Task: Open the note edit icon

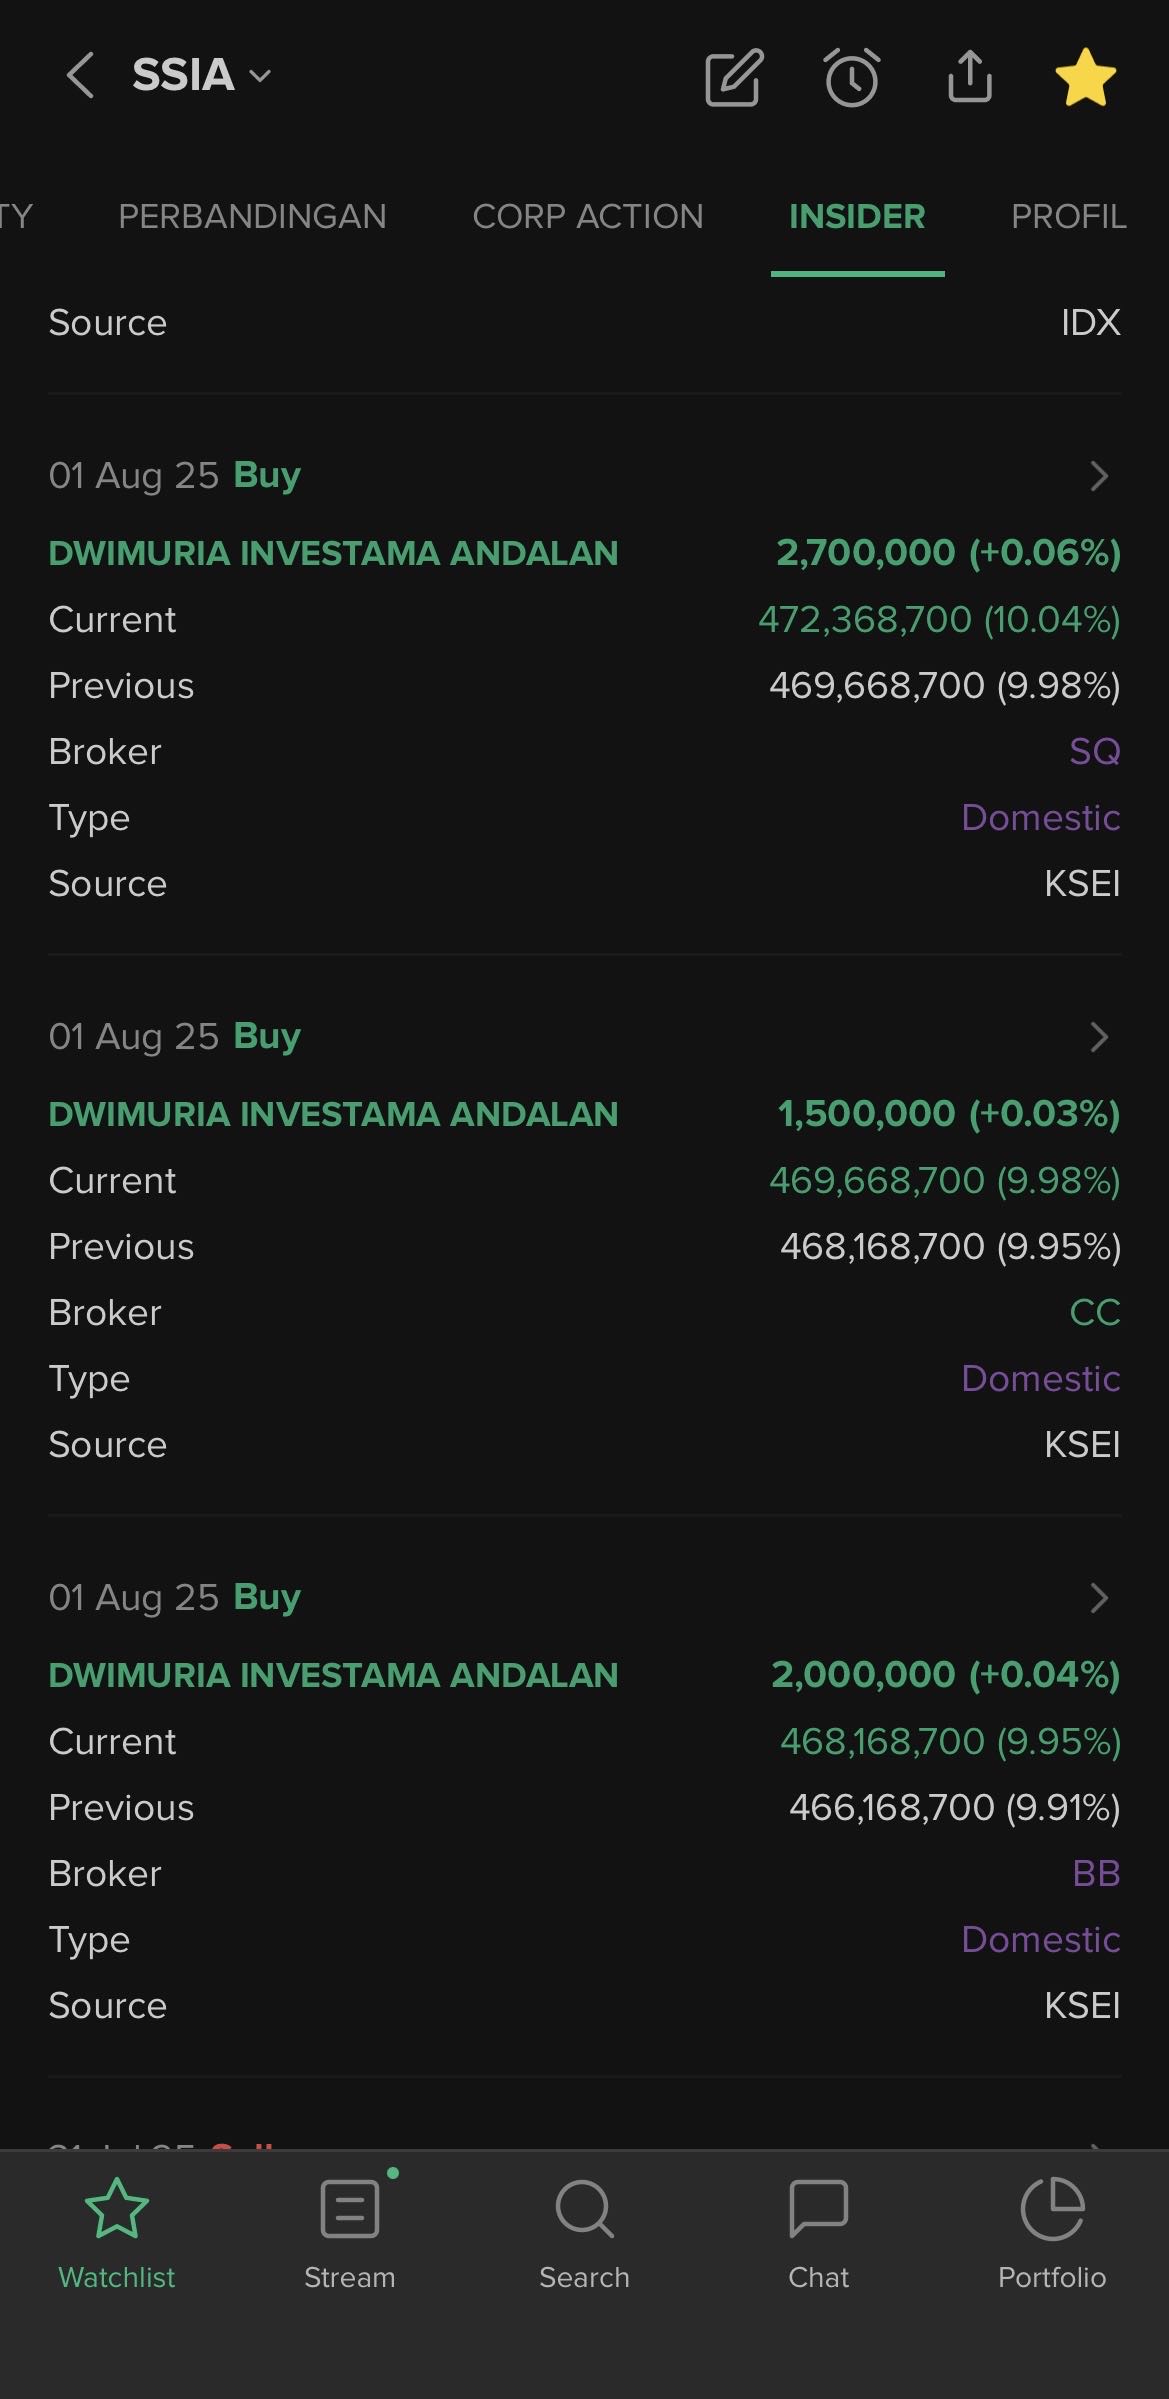Action: 734,77
